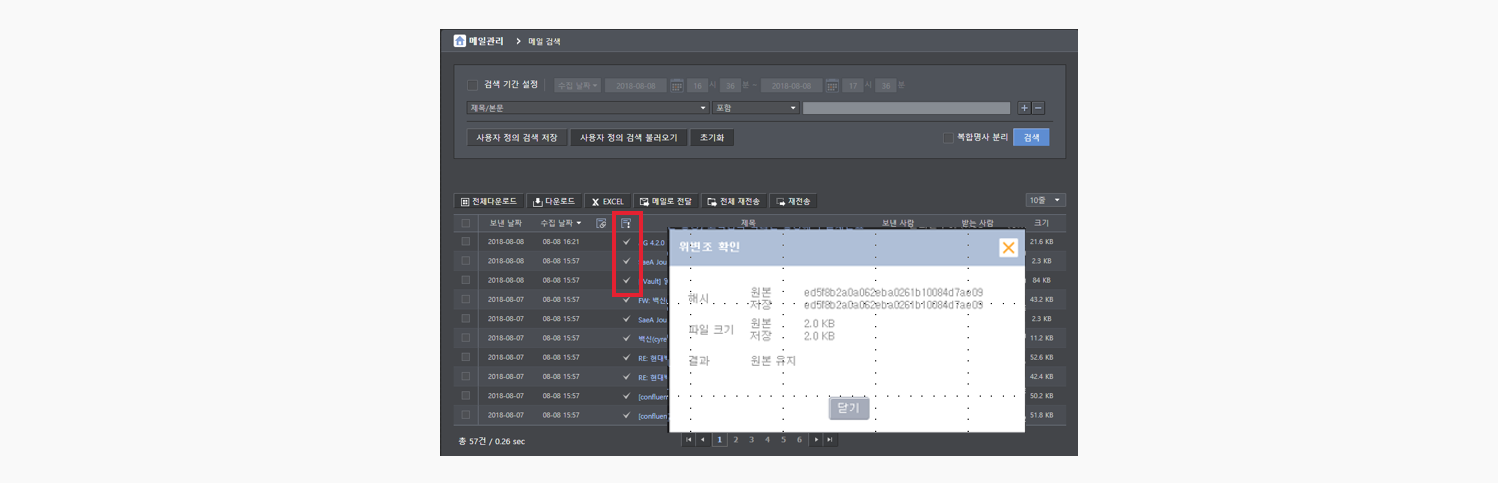
Task: Click the home icon beside 메일관리
Action: pos(460,41)
